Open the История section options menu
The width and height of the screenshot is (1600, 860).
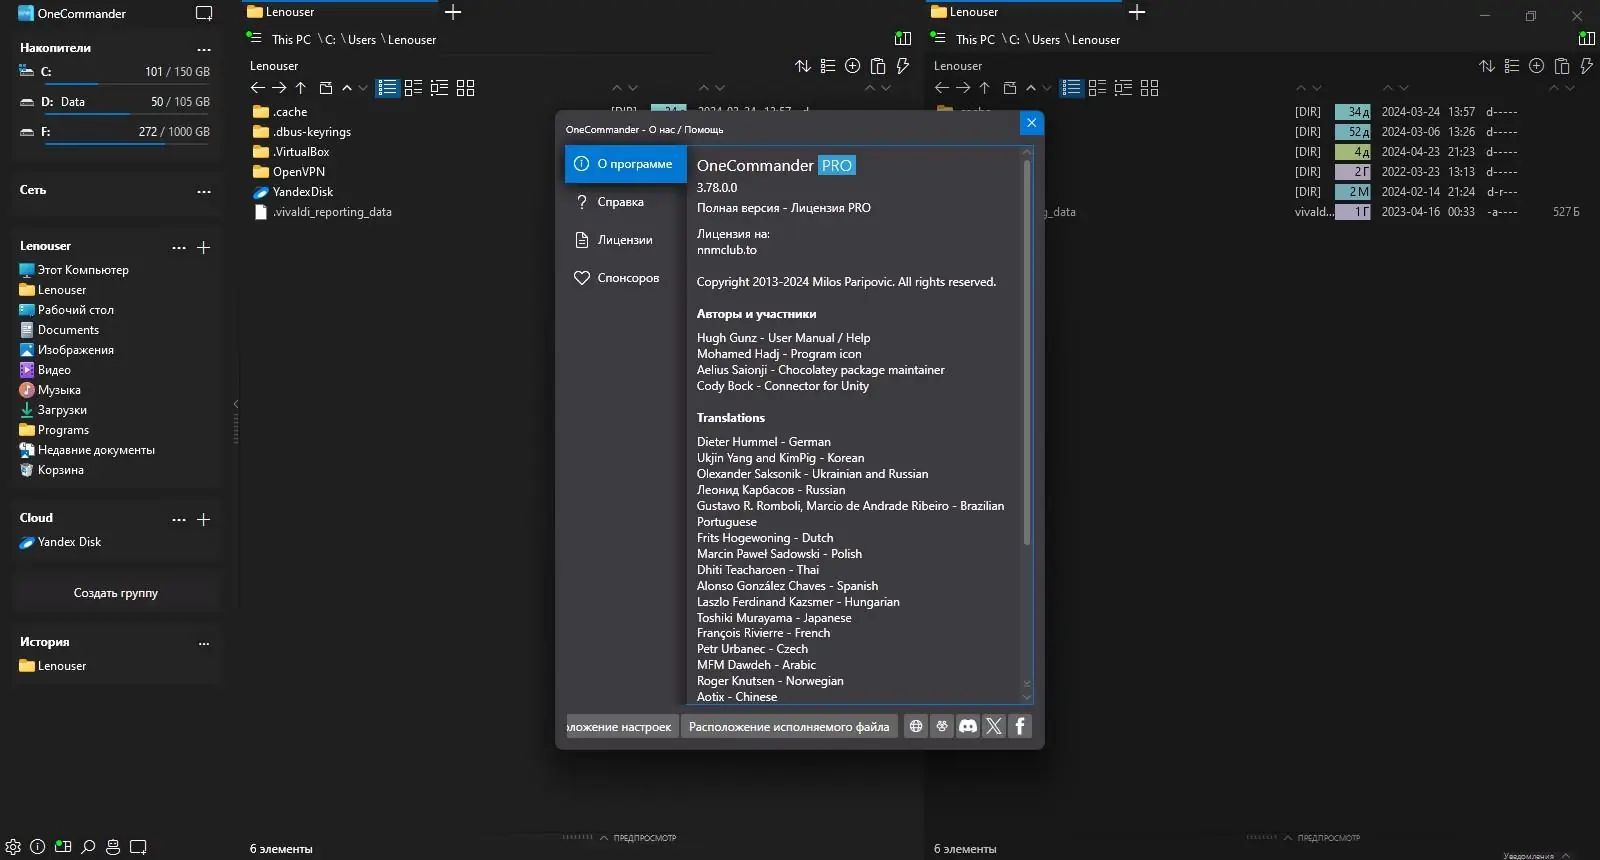pyautogui.click(x=204, y=643)
